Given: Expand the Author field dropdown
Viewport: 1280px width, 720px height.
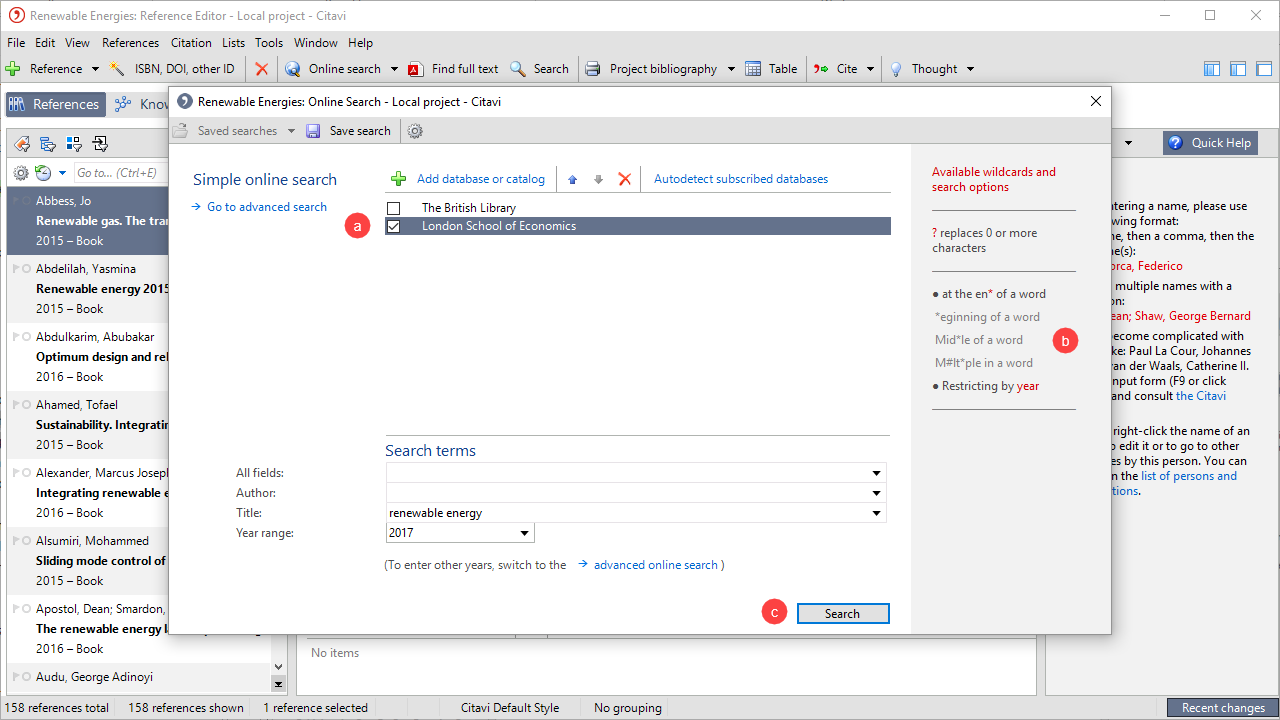Looking at the screenshot, I should [877, 493].
